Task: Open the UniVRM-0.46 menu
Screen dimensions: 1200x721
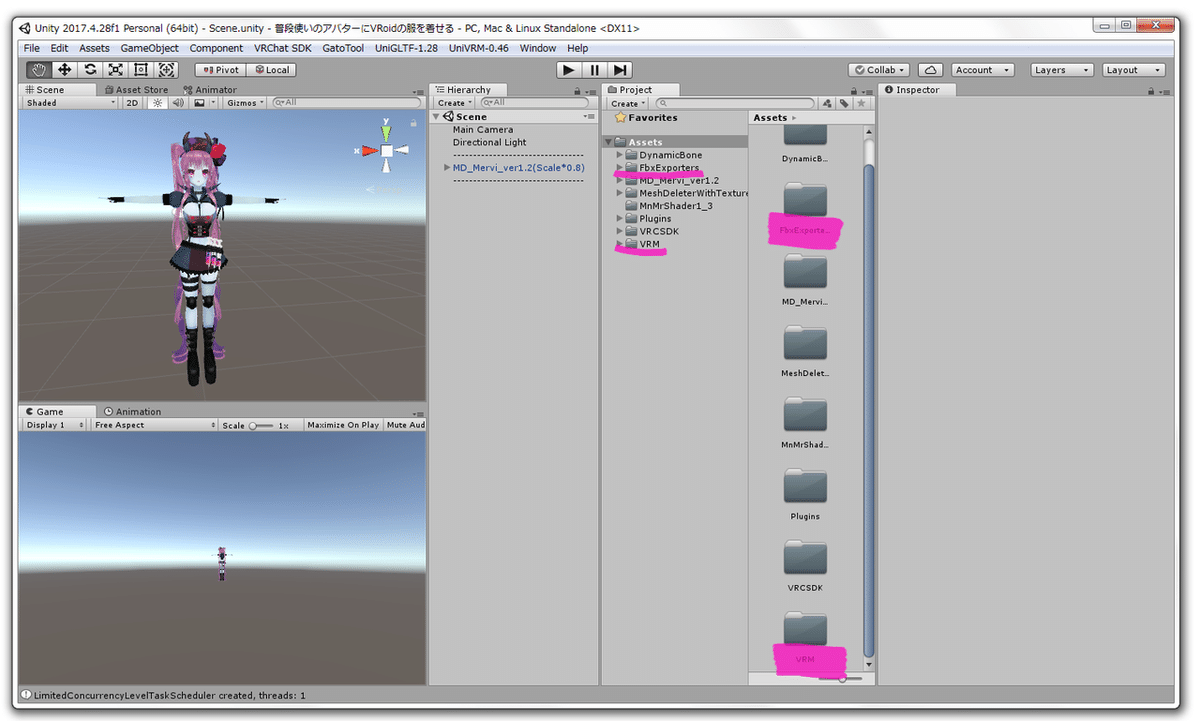Action: click(x=478, y=48)
